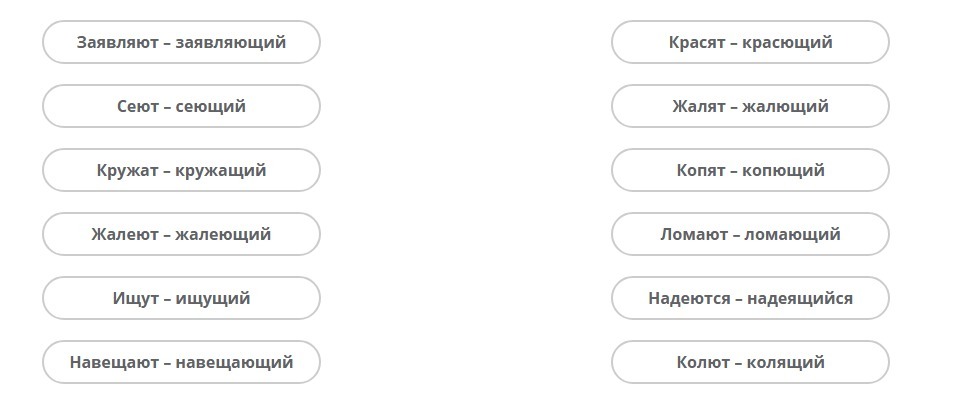
Task: Pick the 'Жалеют – жалеющий' pair
Action: click(181, 234)
